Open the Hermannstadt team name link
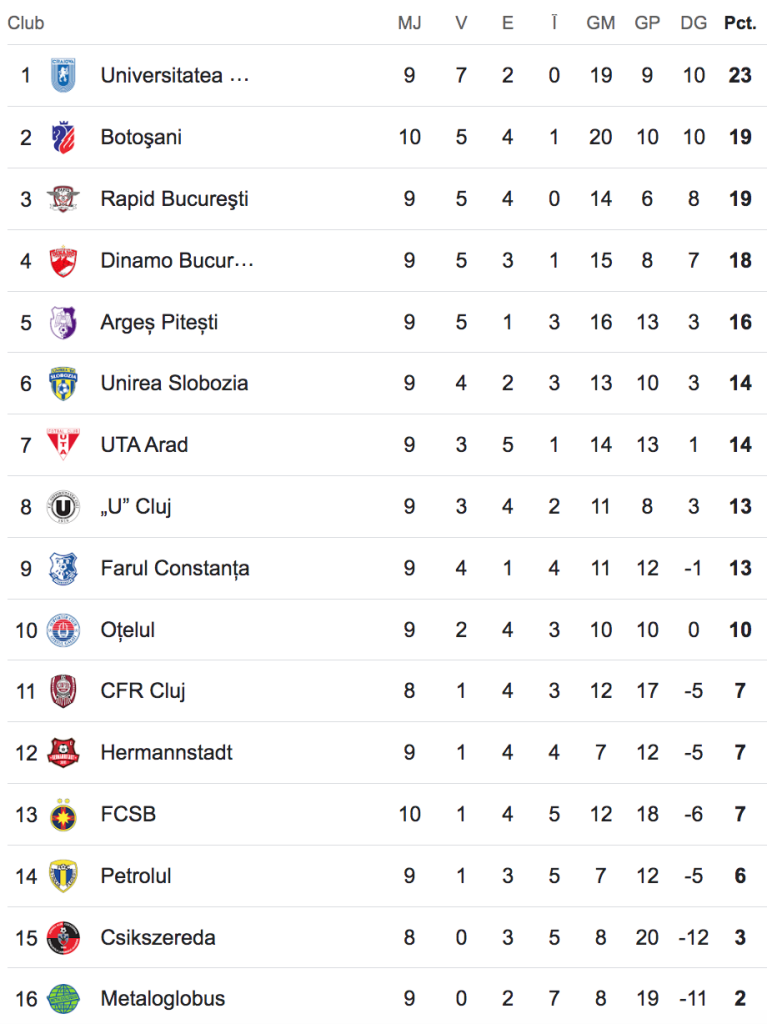The image size is (767, 1024). 166,752
